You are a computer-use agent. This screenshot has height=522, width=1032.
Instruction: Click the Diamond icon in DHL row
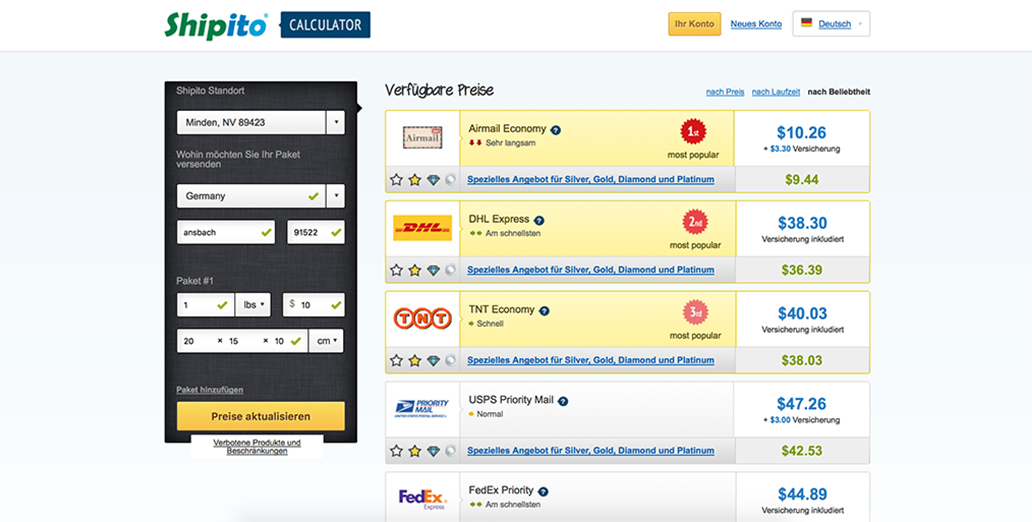(433, 270)
